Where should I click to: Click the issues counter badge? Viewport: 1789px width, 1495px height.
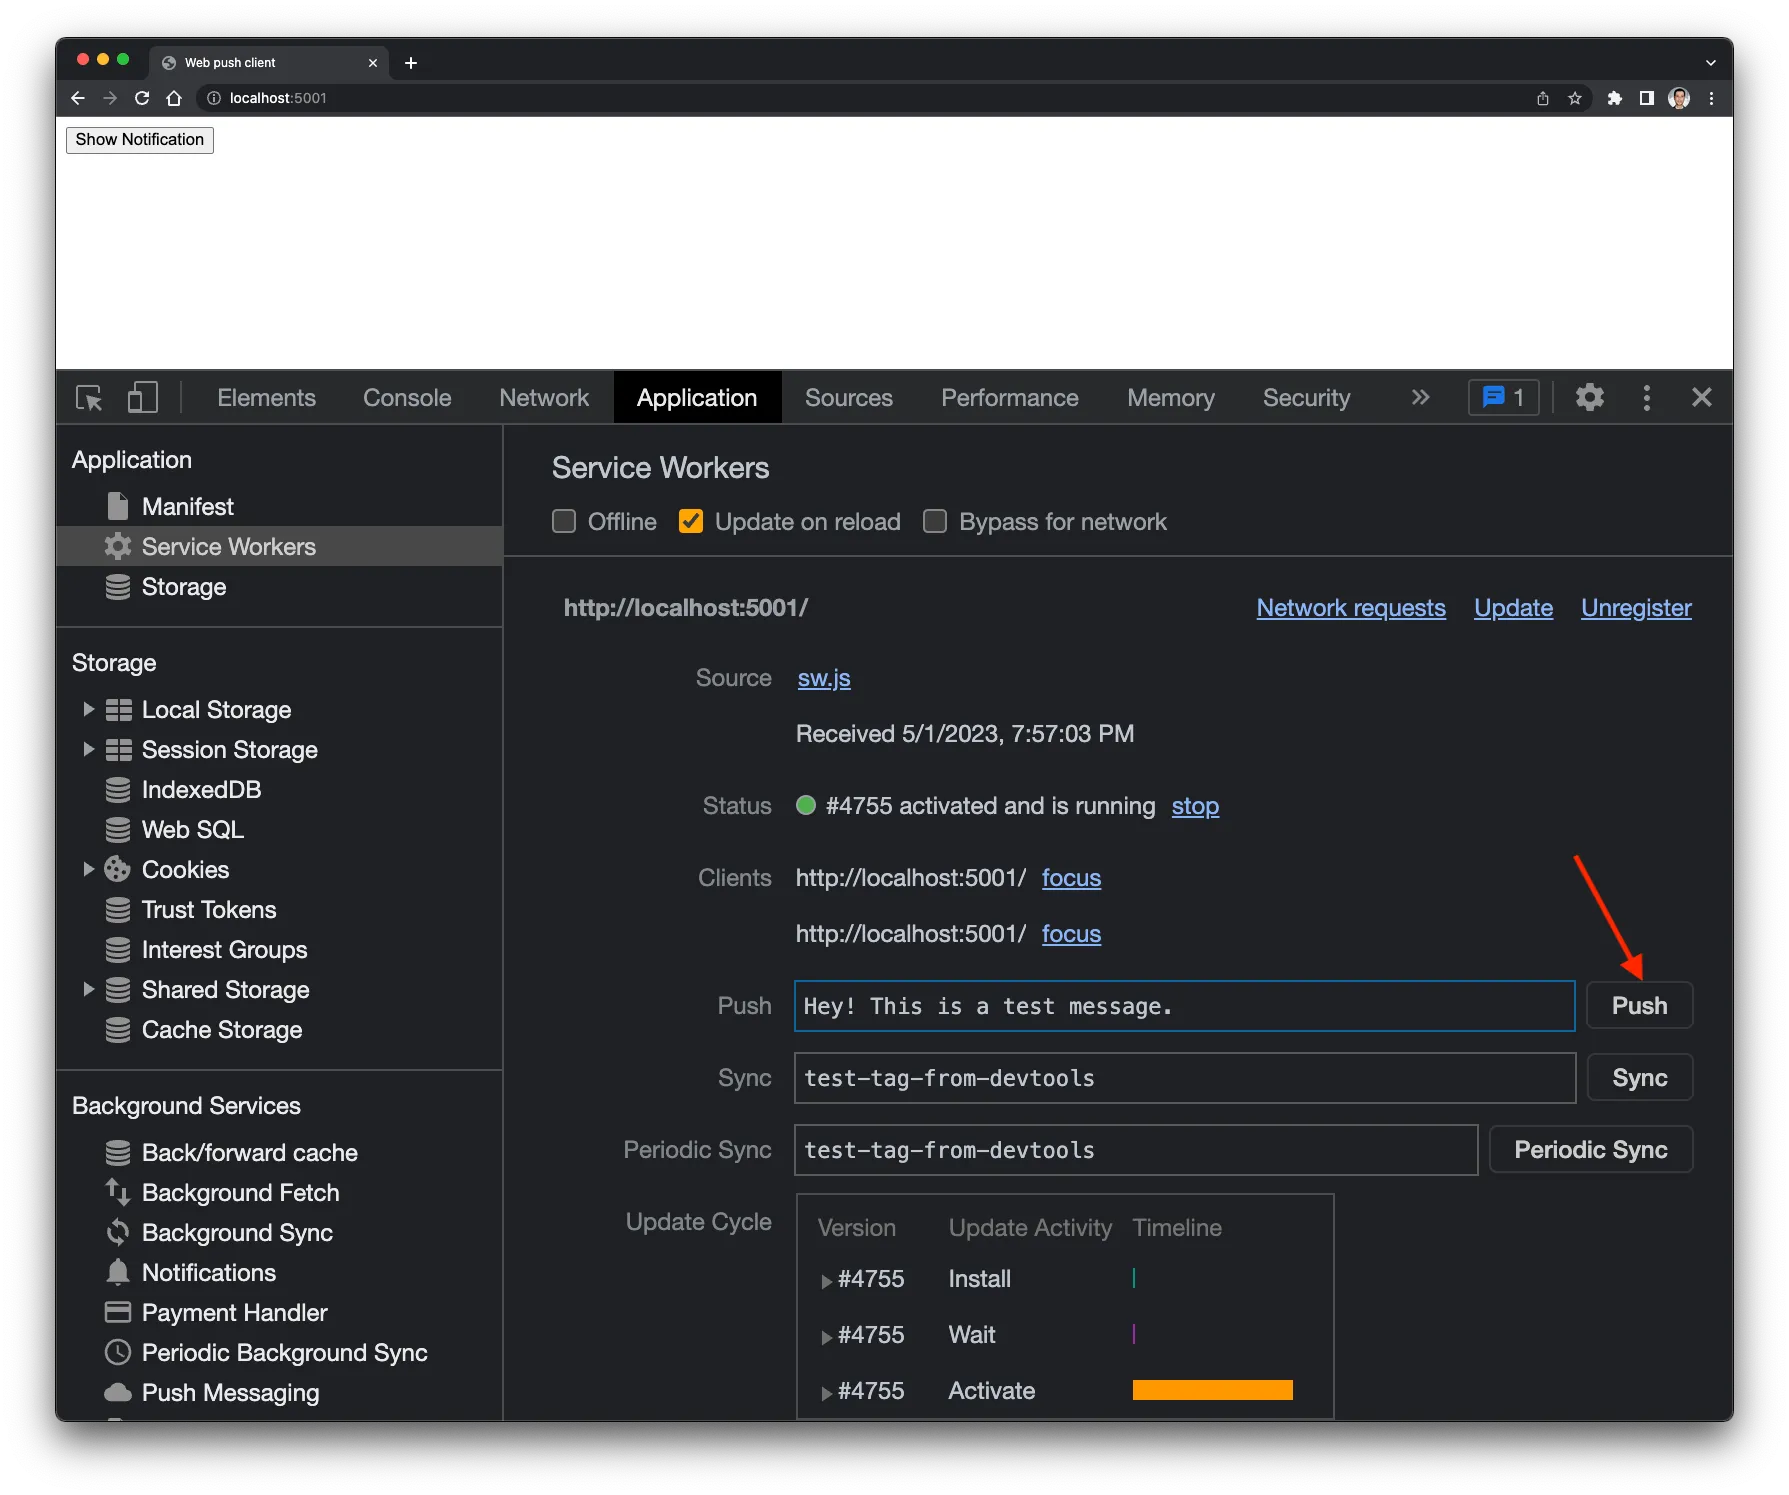coord(1502,398)
